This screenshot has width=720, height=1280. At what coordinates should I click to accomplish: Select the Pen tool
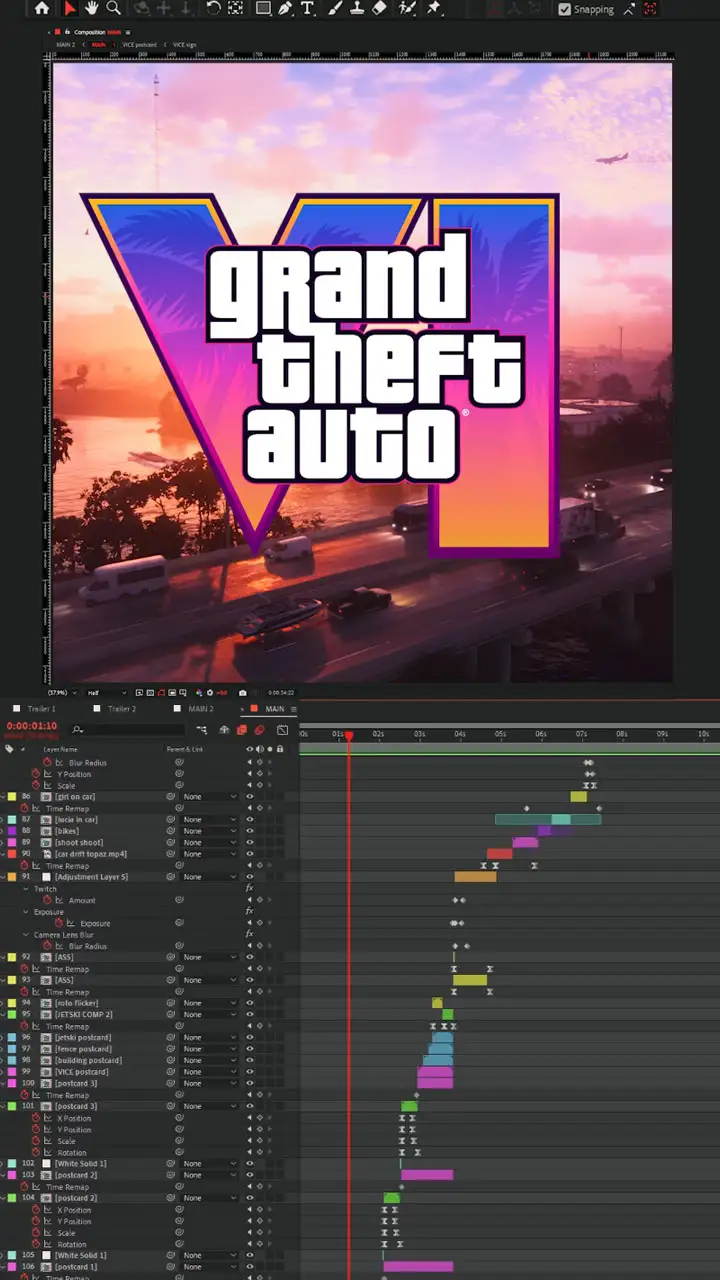click(x=285, y=8)
